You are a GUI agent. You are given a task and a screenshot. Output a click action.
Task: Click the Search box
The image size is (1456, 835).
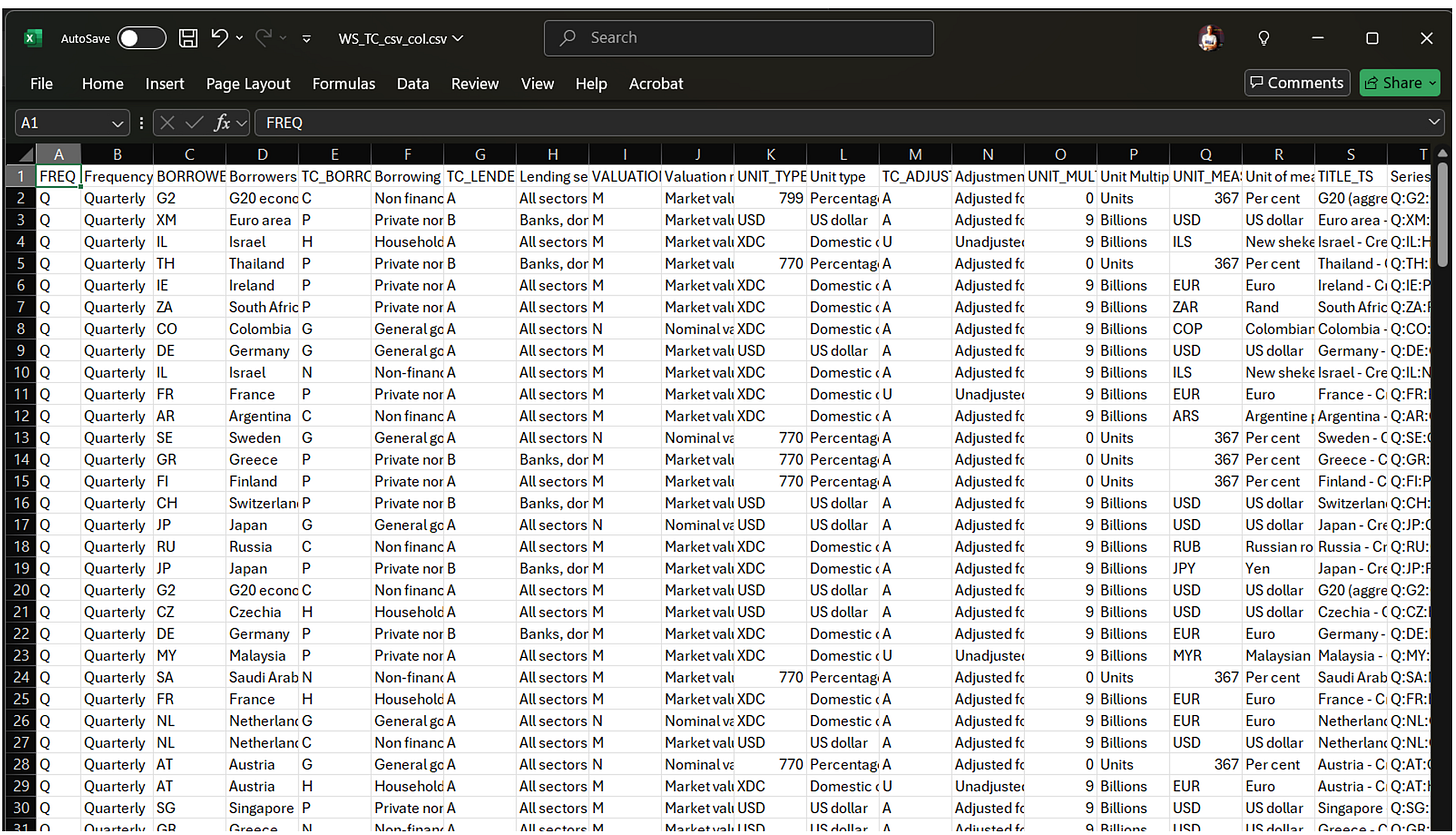pyautogui.click(x=739, y=38)
